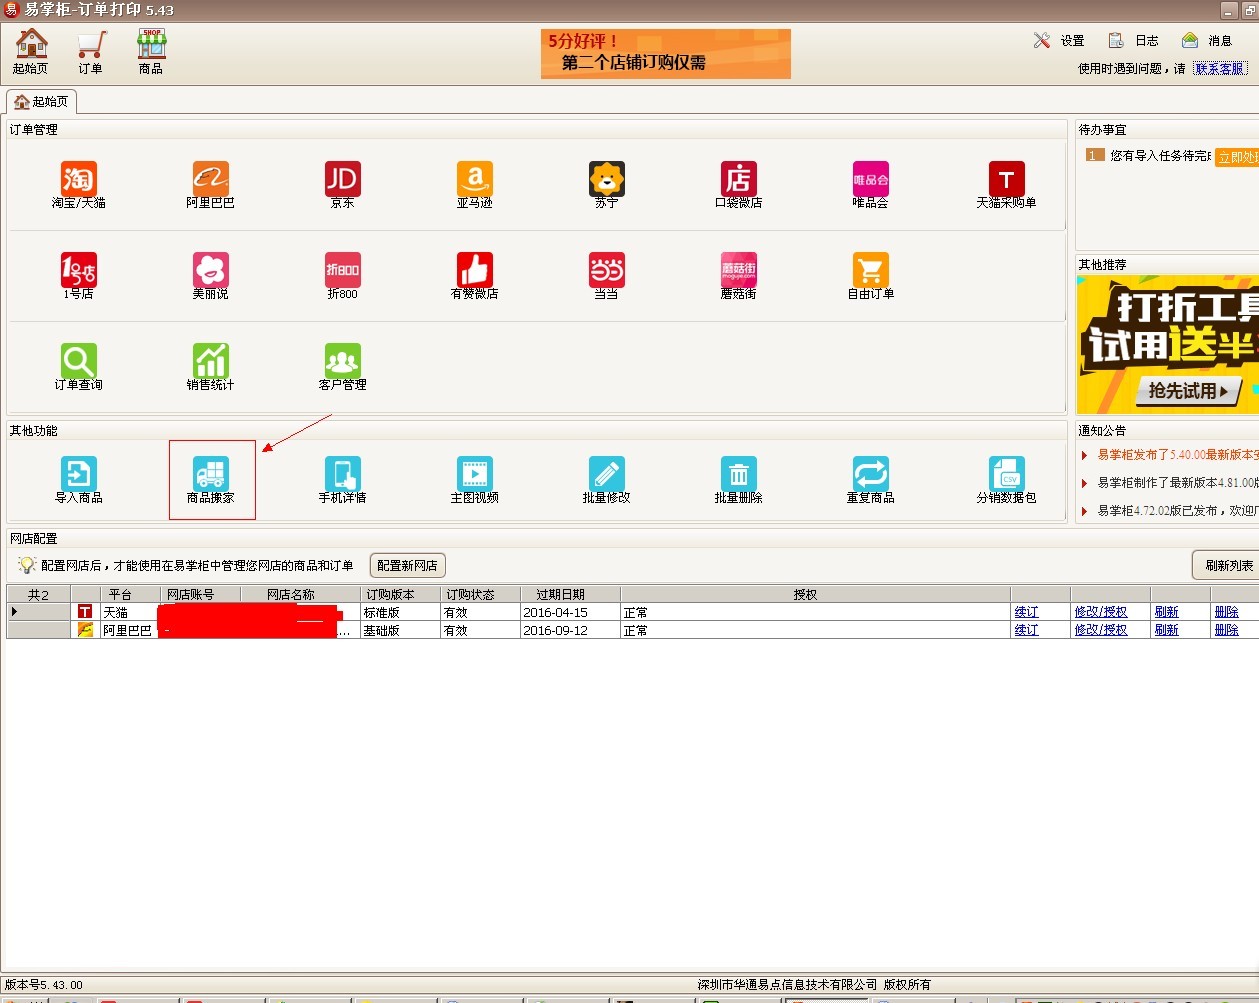
Task: Open 手机详情 function
Action: click(x=343, y=480)
